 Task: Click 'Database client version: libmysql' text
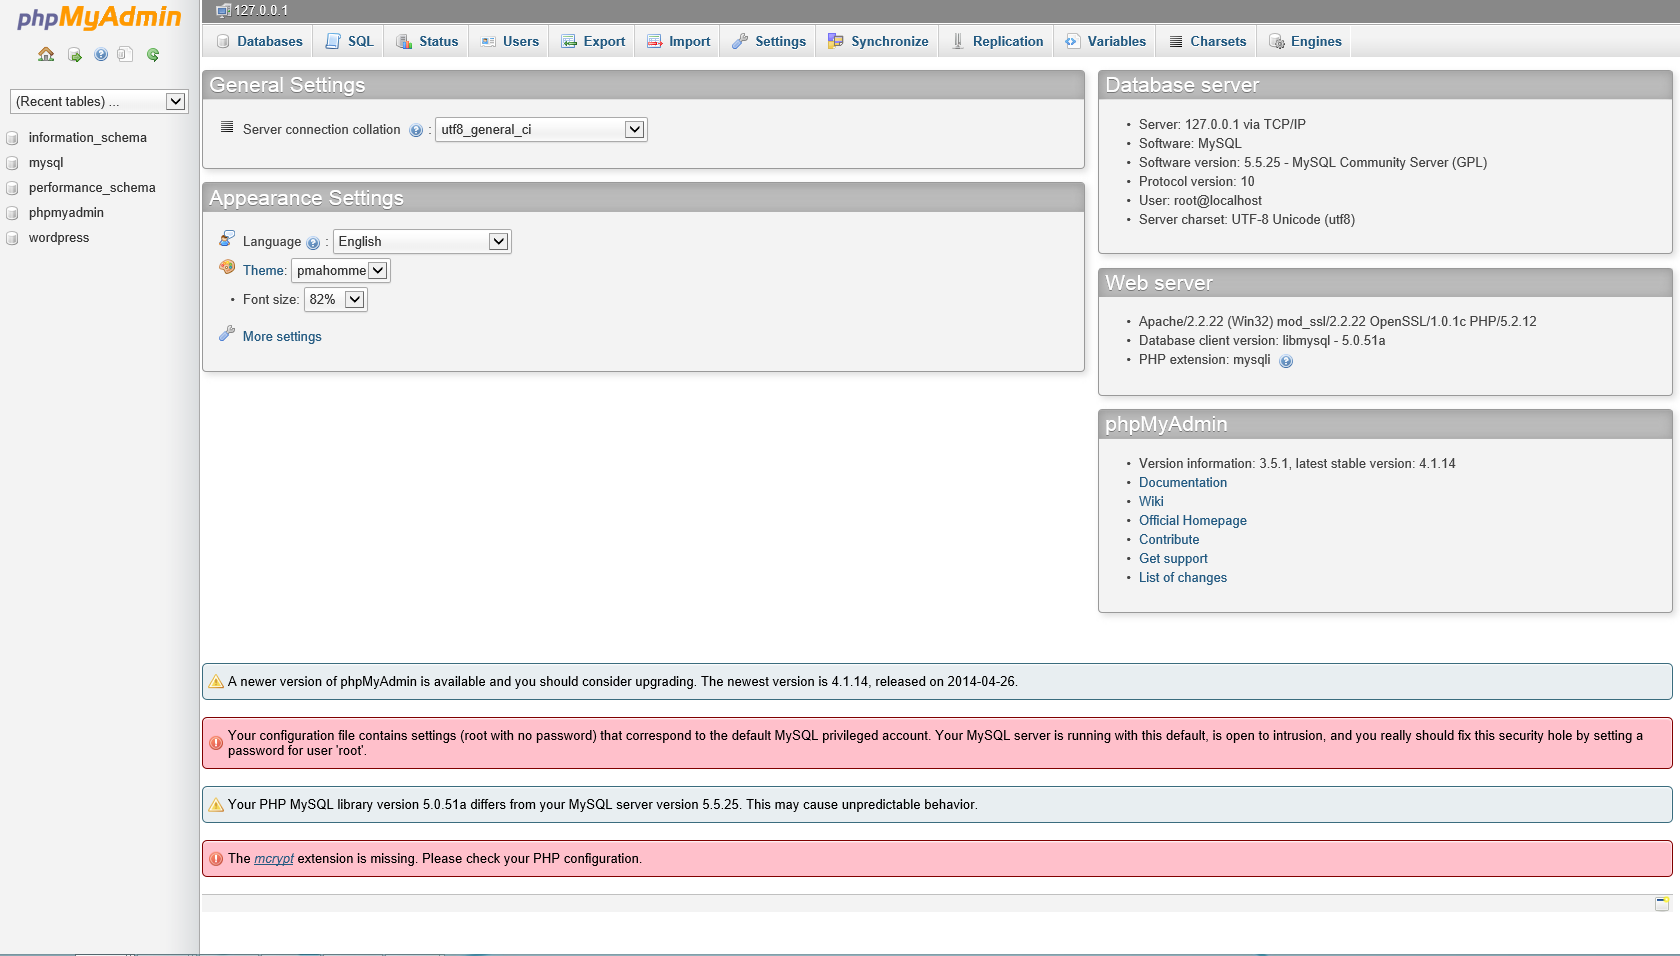(x=1262, y=341)
